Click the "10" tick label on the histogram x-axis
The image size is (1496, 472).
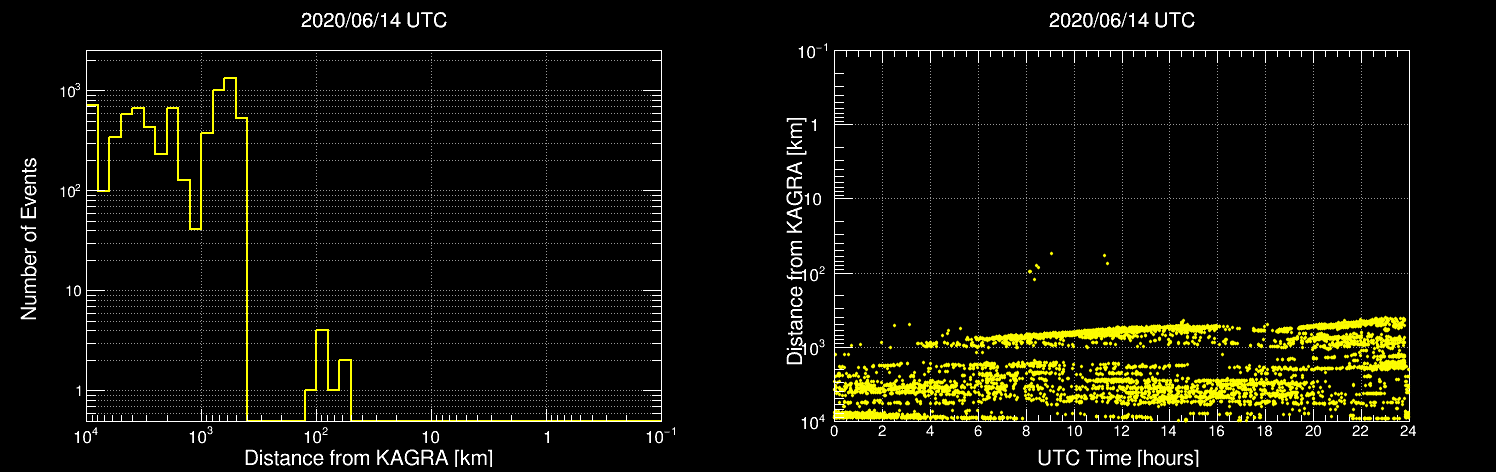pos(431,438)
